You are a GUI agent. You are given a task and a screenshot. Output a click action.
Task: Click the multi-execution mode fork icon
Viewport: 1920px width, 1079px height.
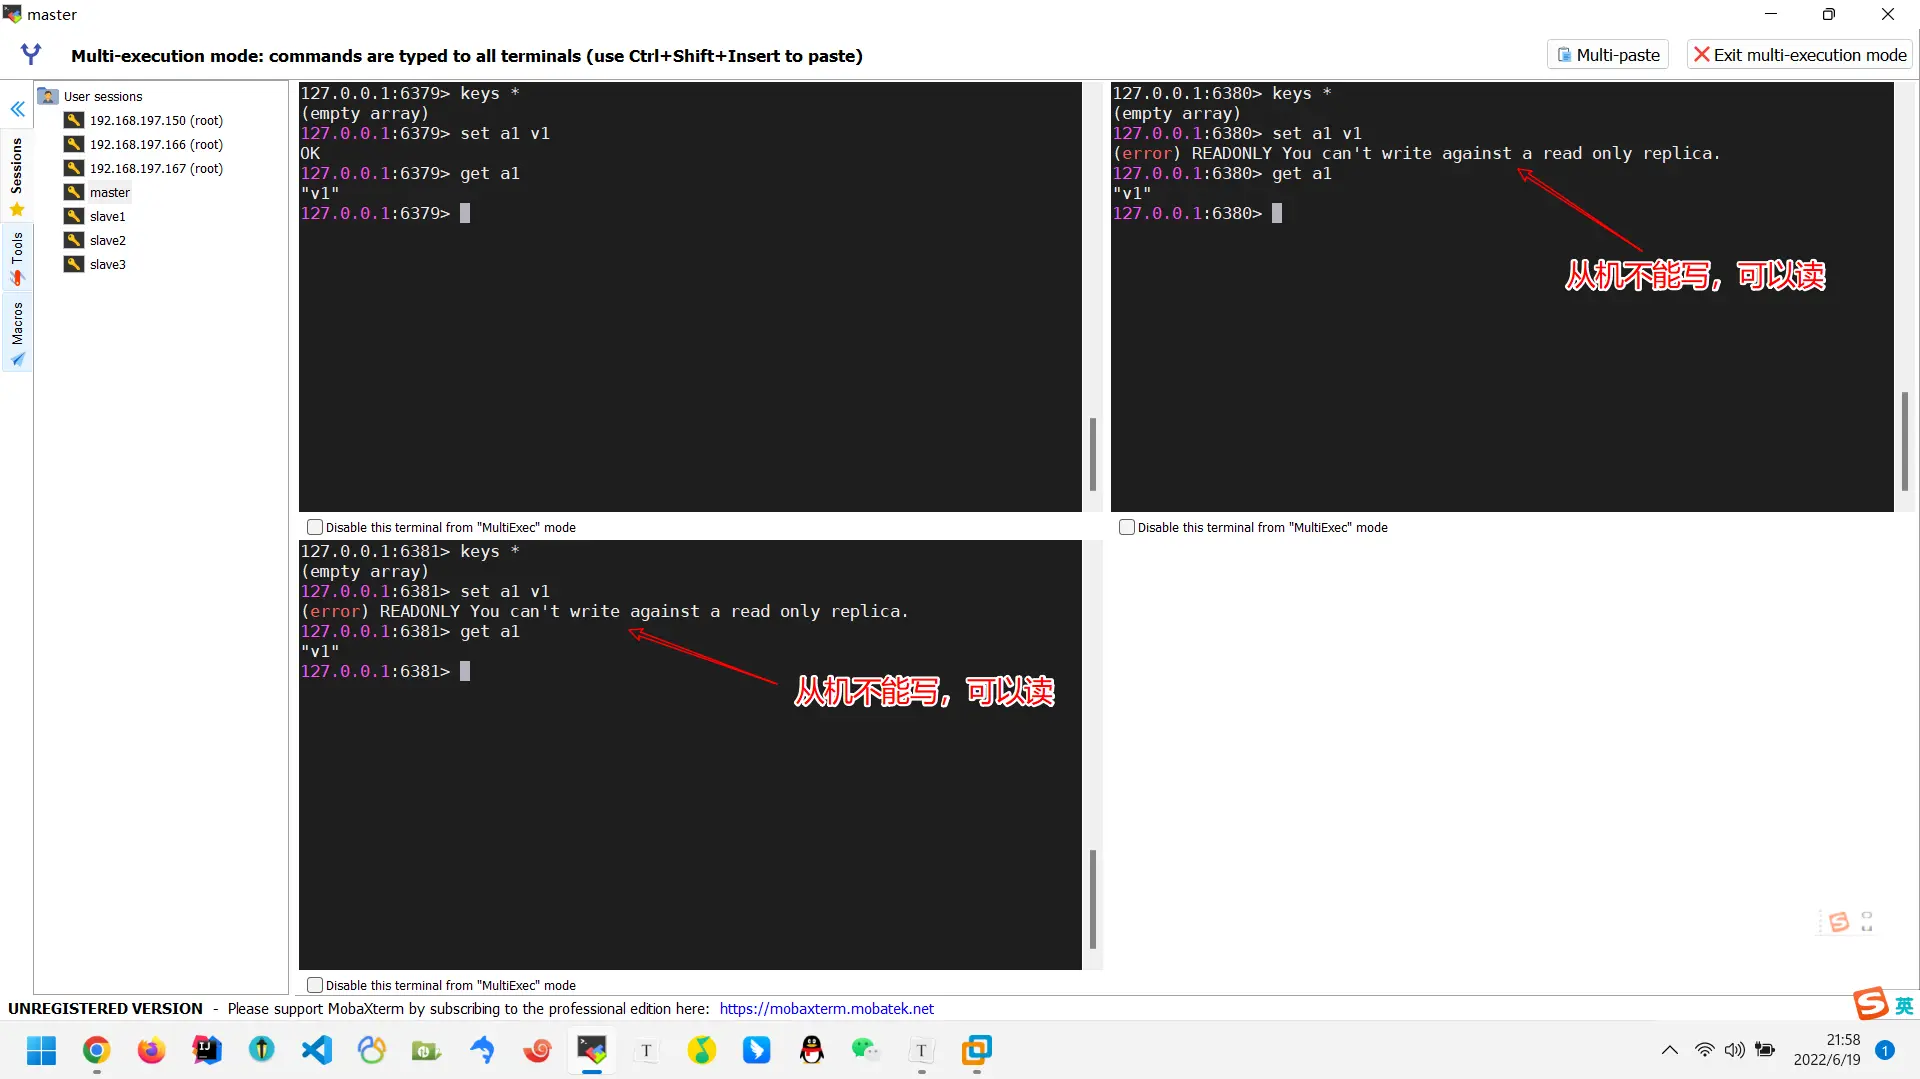click(x=31, y=54)
